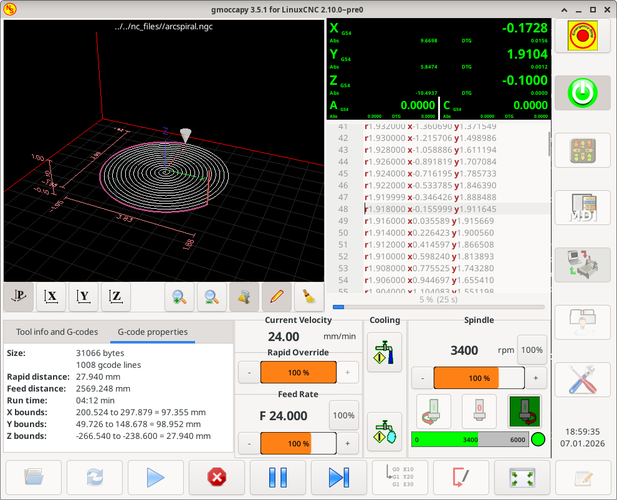Clear the live plot with the broom
The height and width of the screenshot is (500, 617).
coord(309,296)
